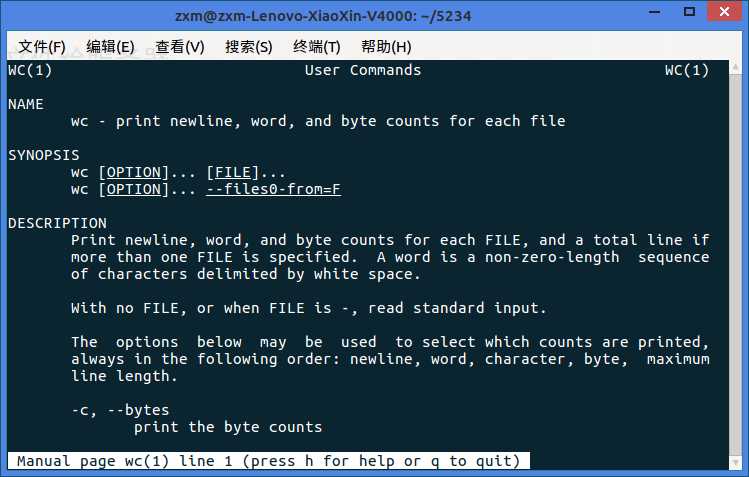The image size is (749, 477).
Task: Open the 搜索(S) menu
Action: pyautogui.click(x=248, y=47)
